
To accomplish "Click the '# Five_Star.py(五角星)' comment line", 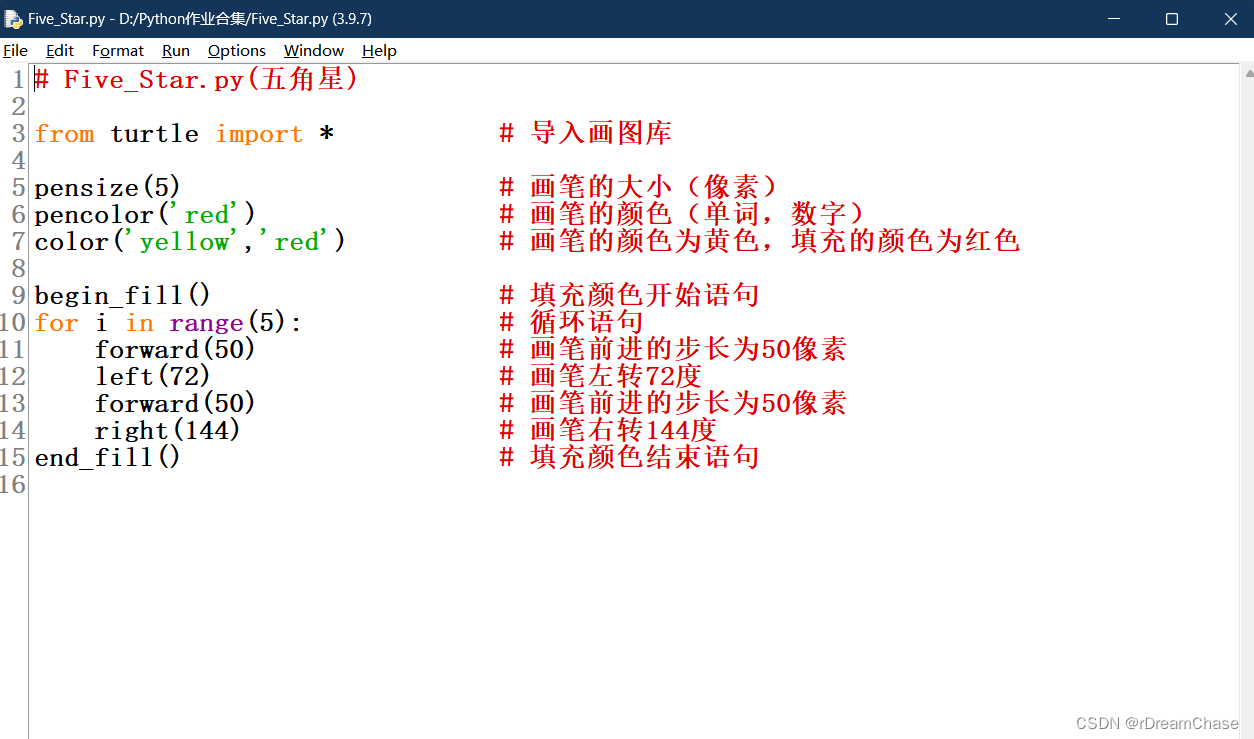I will 196,80.
